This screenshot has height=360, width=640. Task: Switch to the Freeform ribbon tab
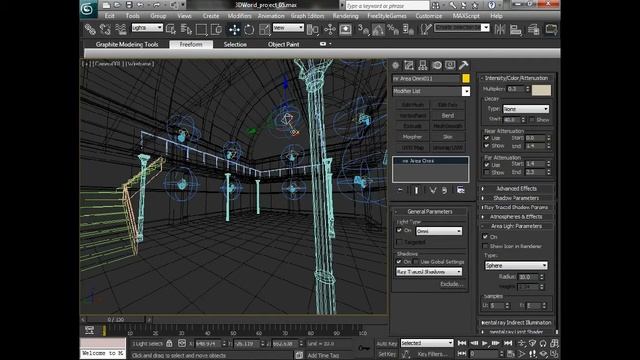191,44
